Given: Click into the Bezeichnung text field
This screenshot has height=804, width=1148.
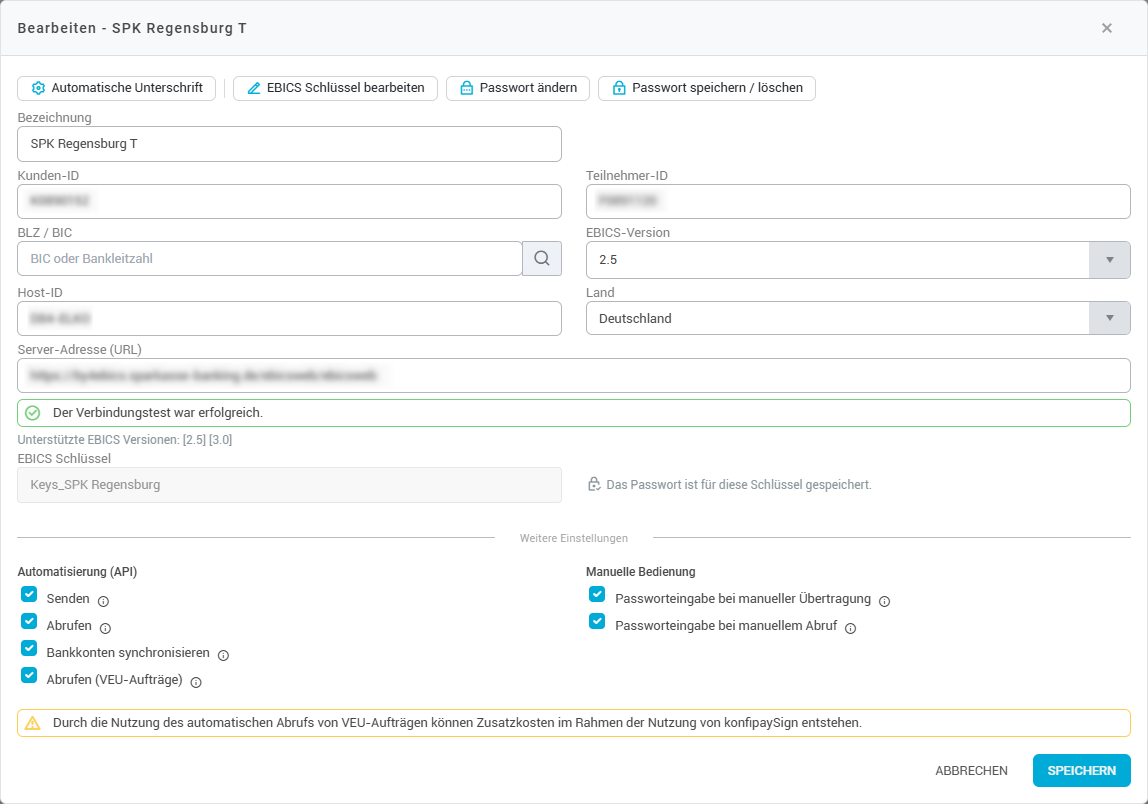Looking at the screenshot, I should (x=289, y=144).
